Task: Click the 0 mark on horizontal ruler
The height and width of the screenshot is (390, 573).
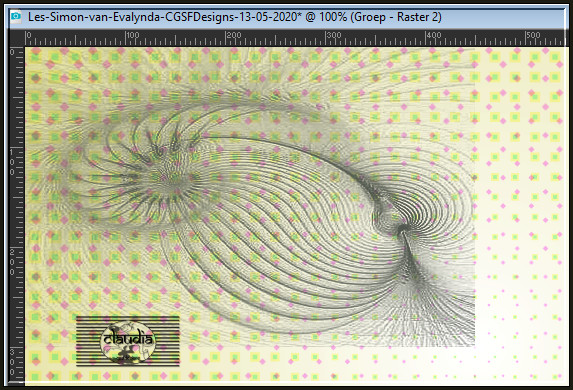Action: tap(29, 35)
